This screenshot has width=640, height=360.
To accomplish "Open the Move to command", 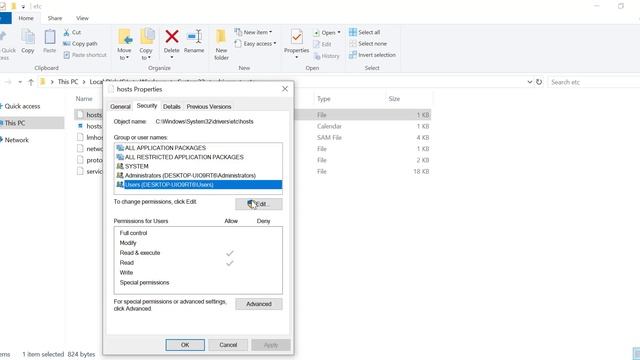I will [124, 44].
